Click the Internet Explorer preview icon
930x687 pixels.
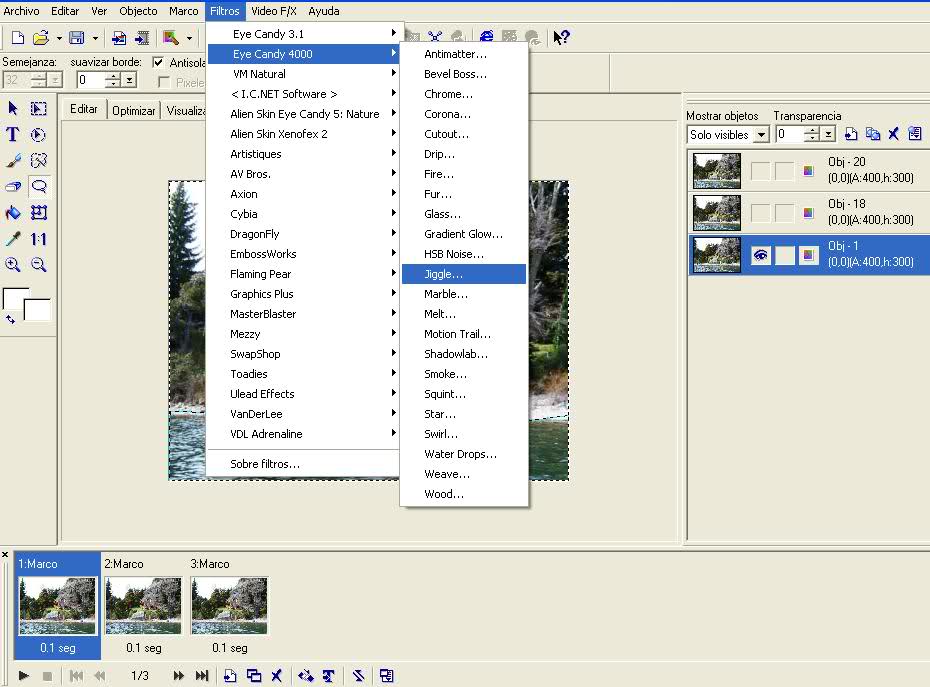486,37
